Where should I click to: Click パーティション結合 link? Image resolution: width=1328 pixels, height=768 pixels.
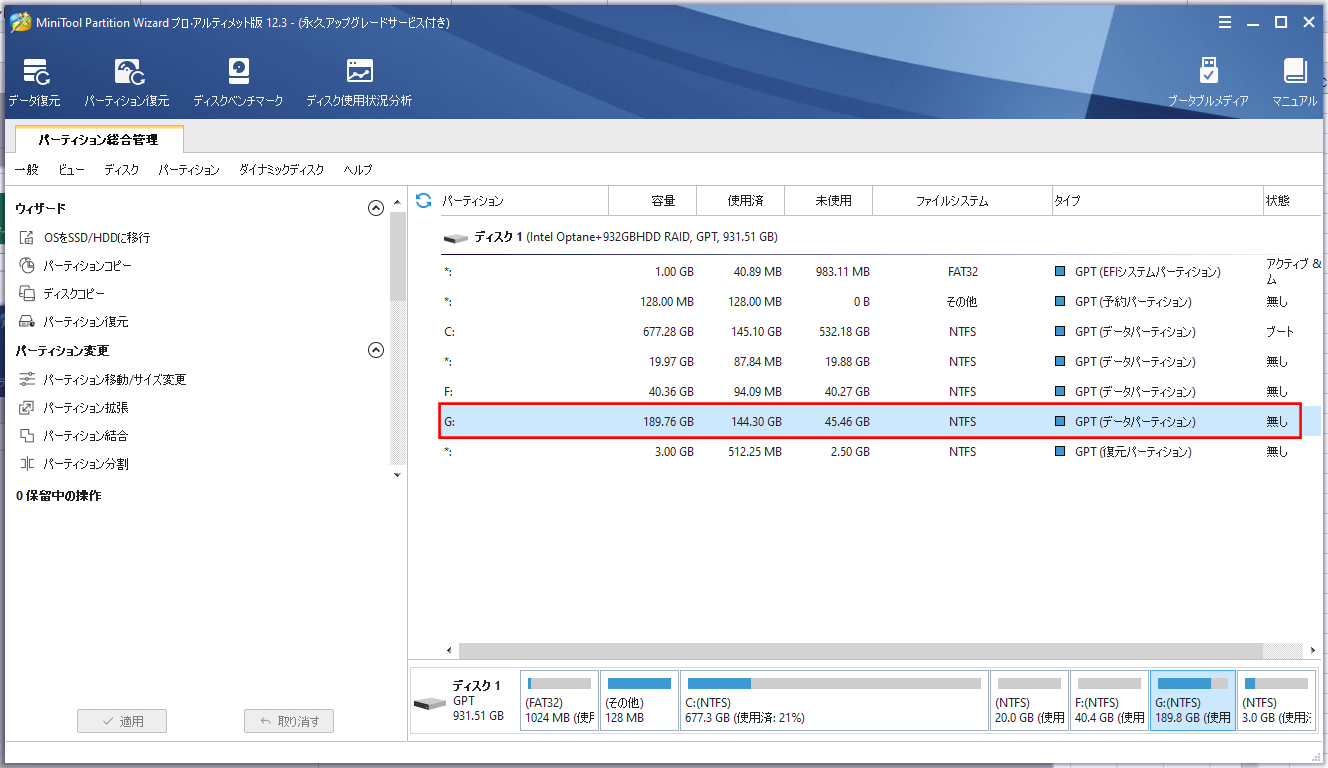[86, 436]
